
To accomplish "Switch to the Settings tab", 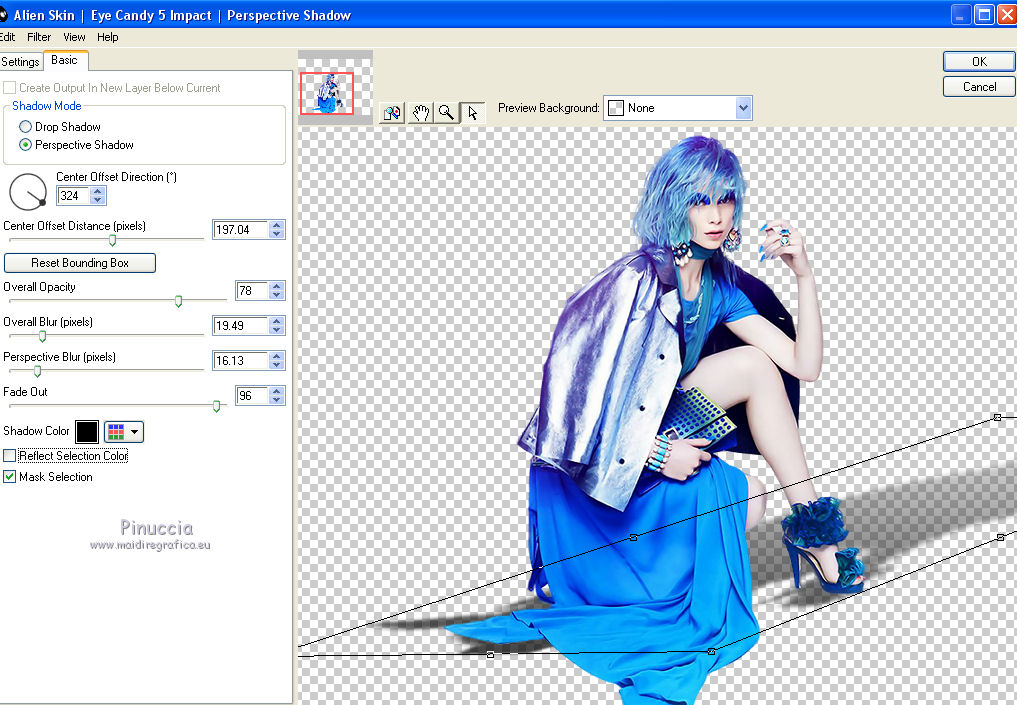I will click(21, 62).
